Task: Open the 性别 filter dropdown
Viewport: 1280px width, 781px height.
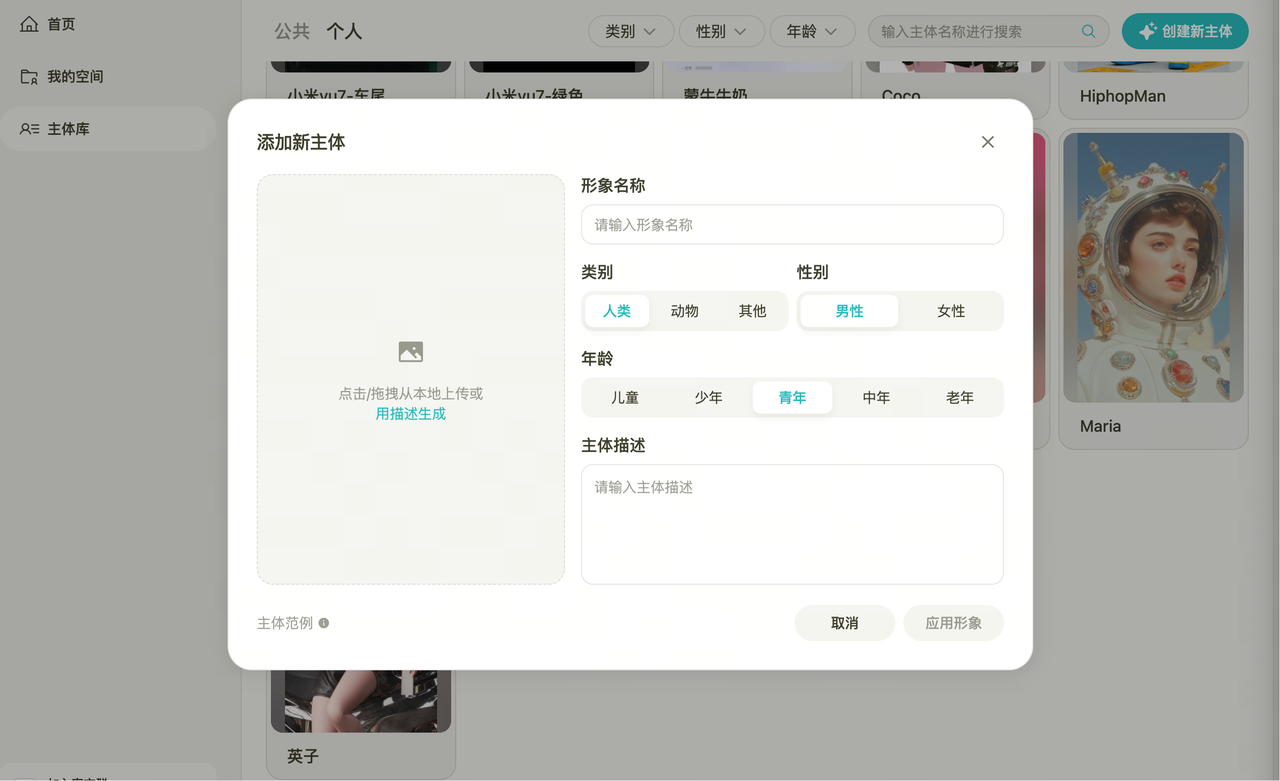Action: pos(721,32)
